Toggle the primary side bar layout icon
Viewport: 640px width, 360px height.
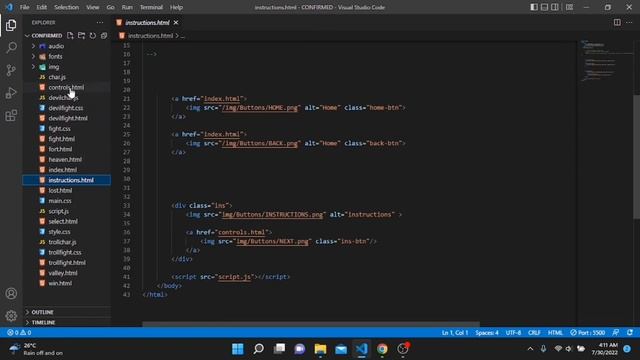pos(534,7)
